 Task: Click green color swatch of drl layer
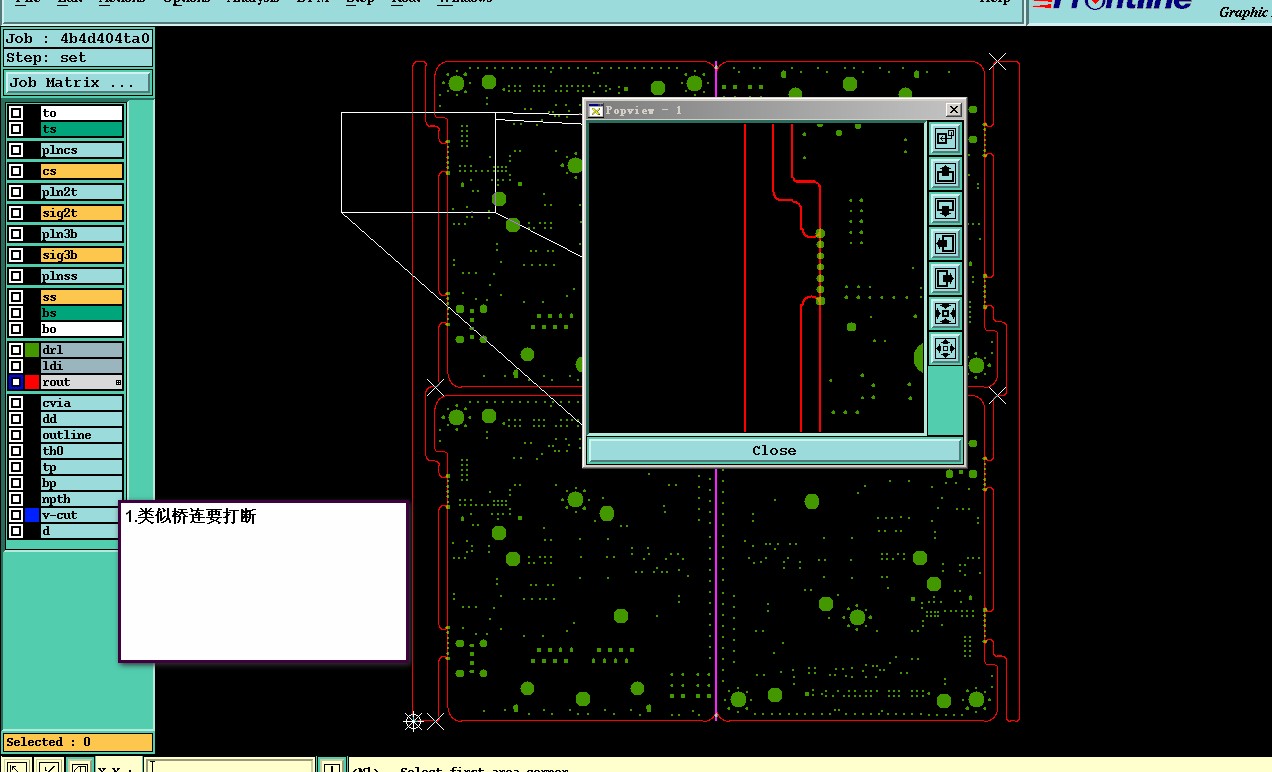pos(32,350)
